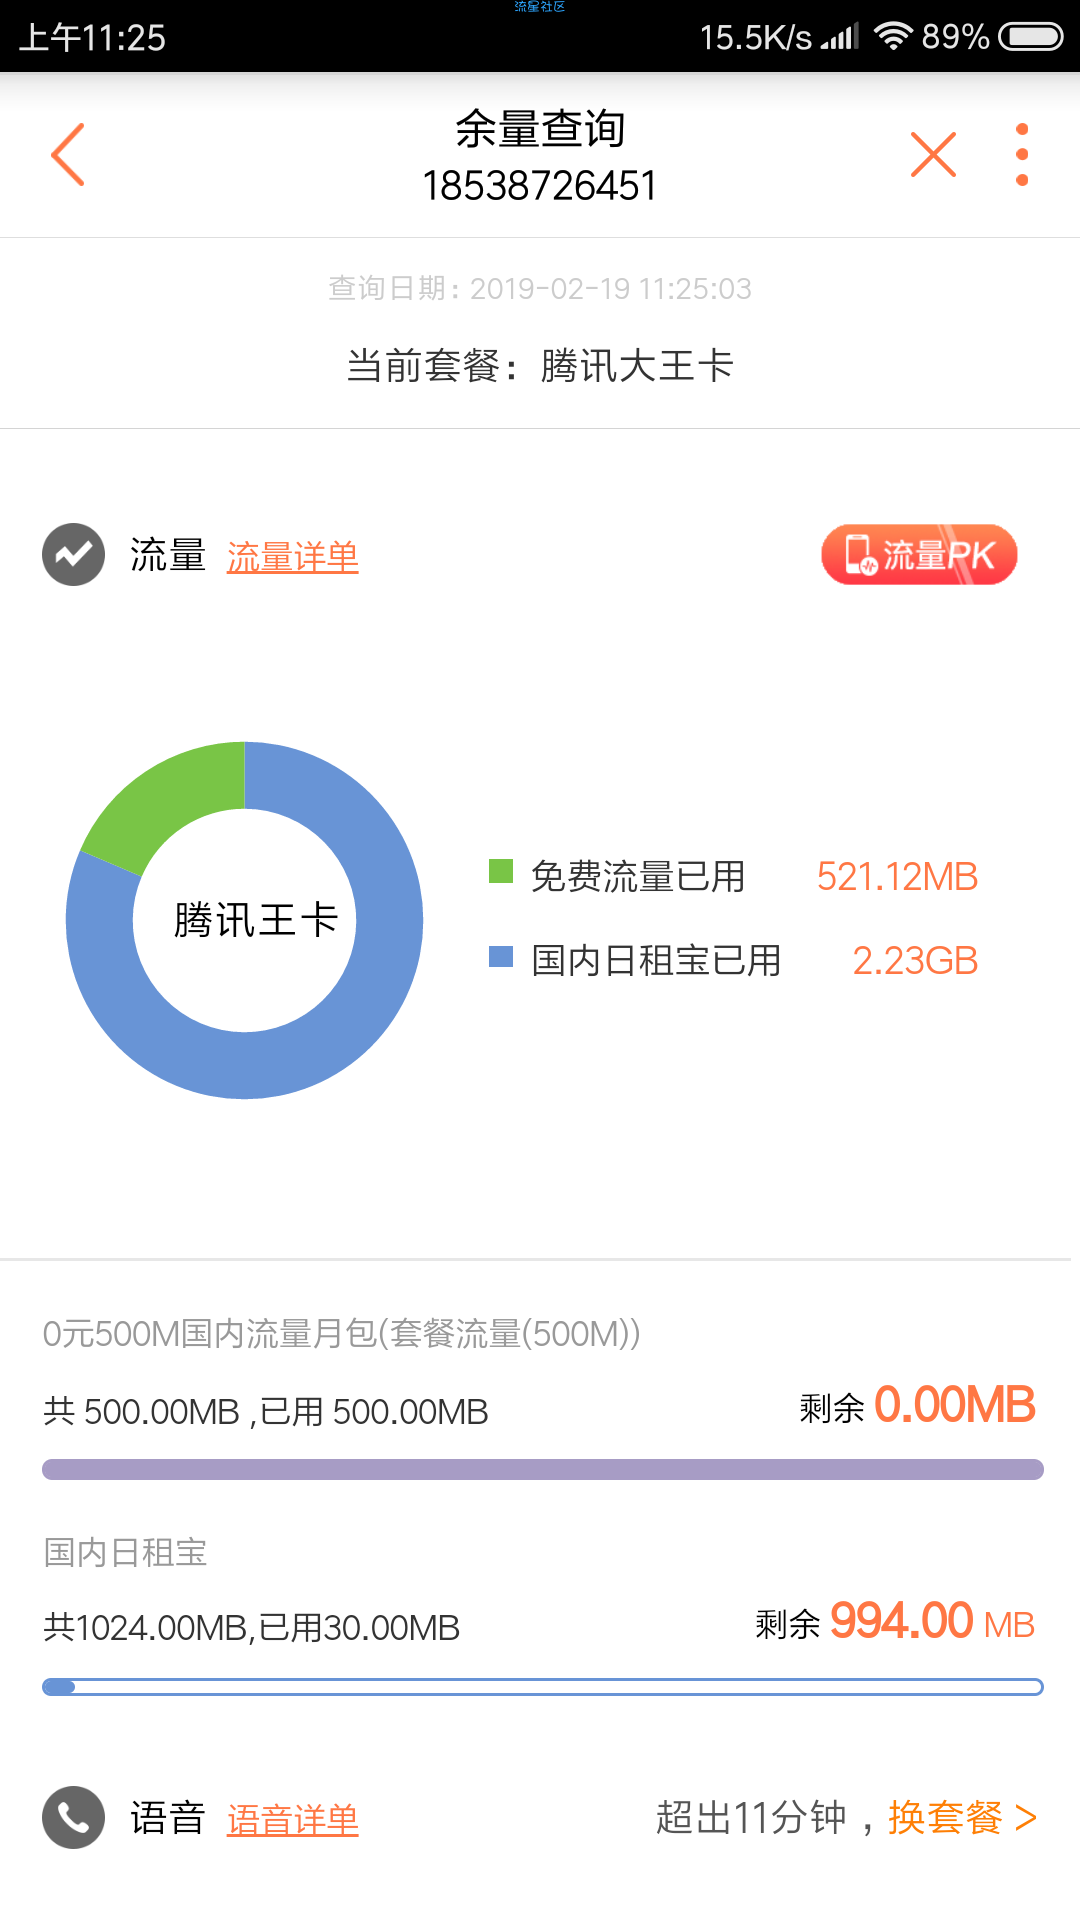Tap the orange back arrow
1080x1920 pixels.
[x=68, y=155]
